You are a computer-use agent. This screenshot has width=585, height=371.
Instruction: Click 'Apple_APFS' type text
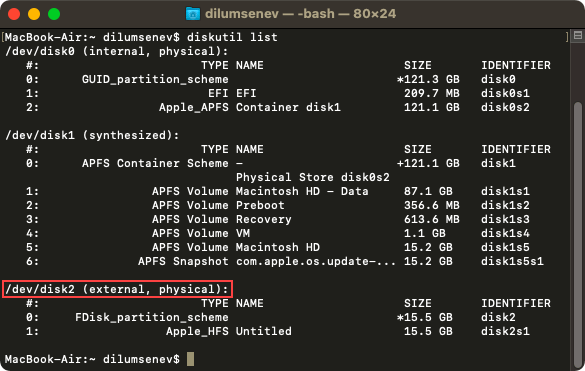pos(194,107)
